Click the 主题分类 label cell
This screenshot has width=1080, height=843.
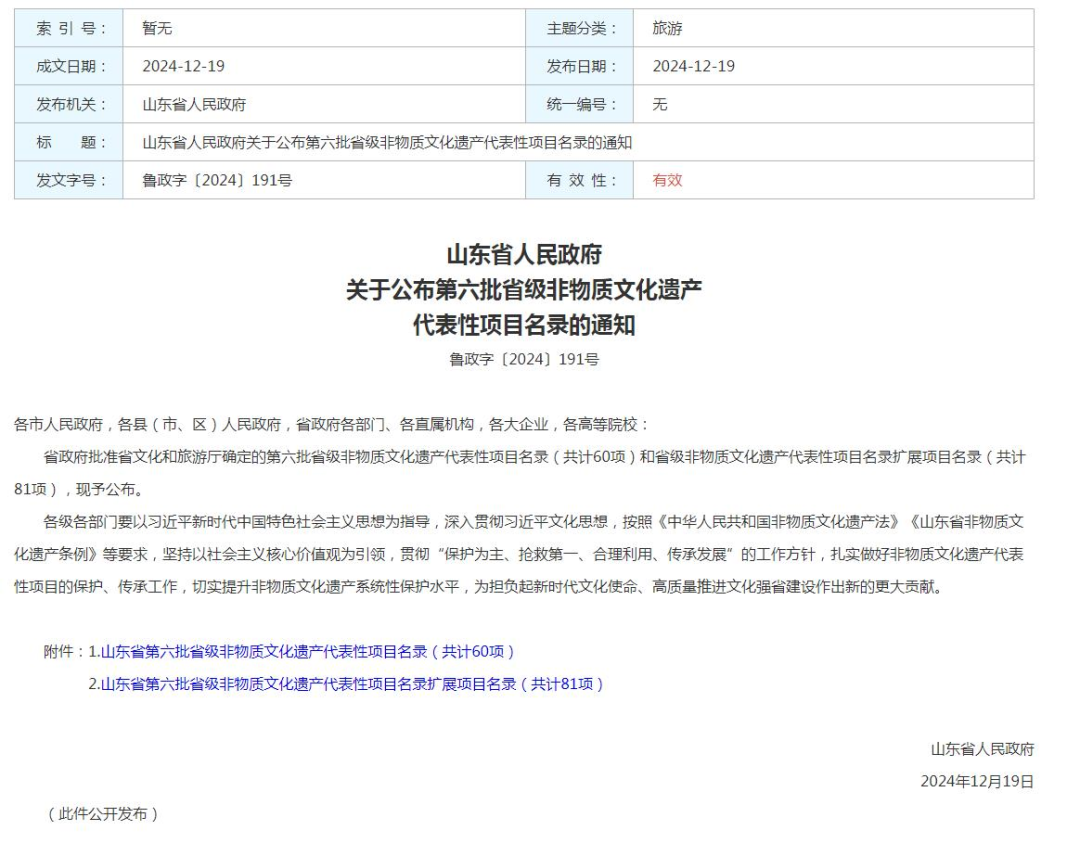tap(580, 29)
